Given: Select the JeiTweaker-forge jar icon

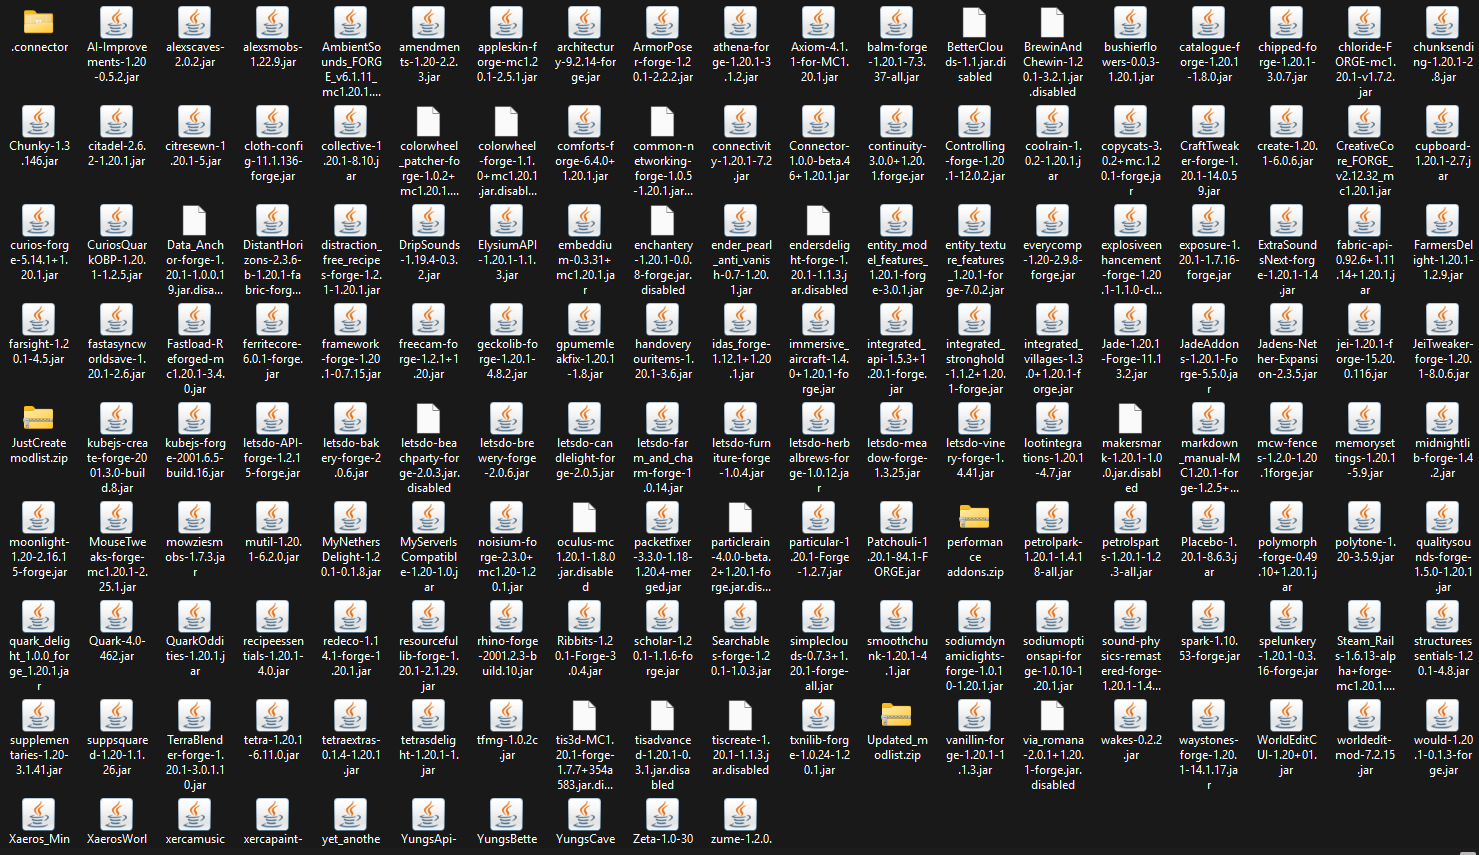Looking at the screenshot, I should pyautogui.click(x=1442, y=319).
